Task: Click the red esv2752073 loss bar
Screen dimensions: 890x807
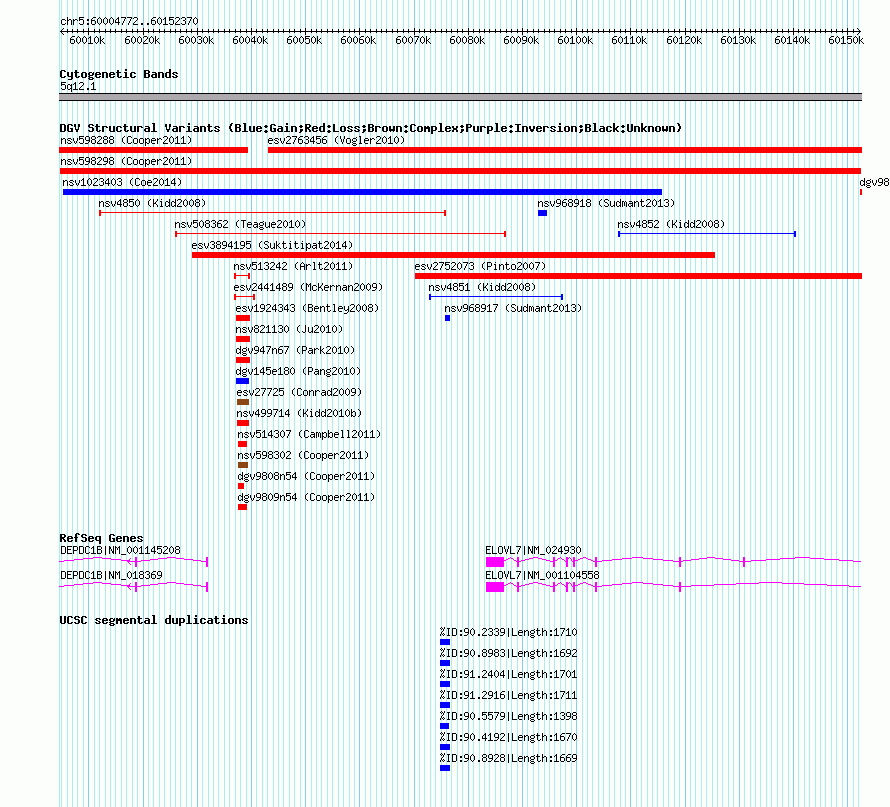Action: tap(639, 276)
